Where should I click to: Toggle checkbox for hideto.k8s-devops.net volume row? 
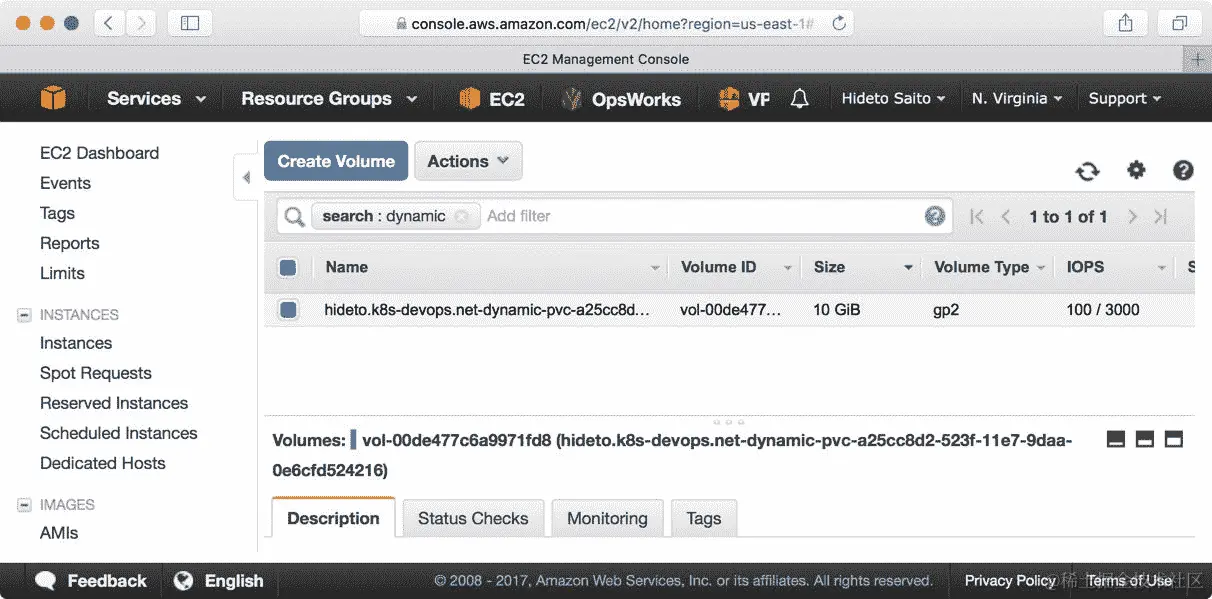tap(288, 310)
